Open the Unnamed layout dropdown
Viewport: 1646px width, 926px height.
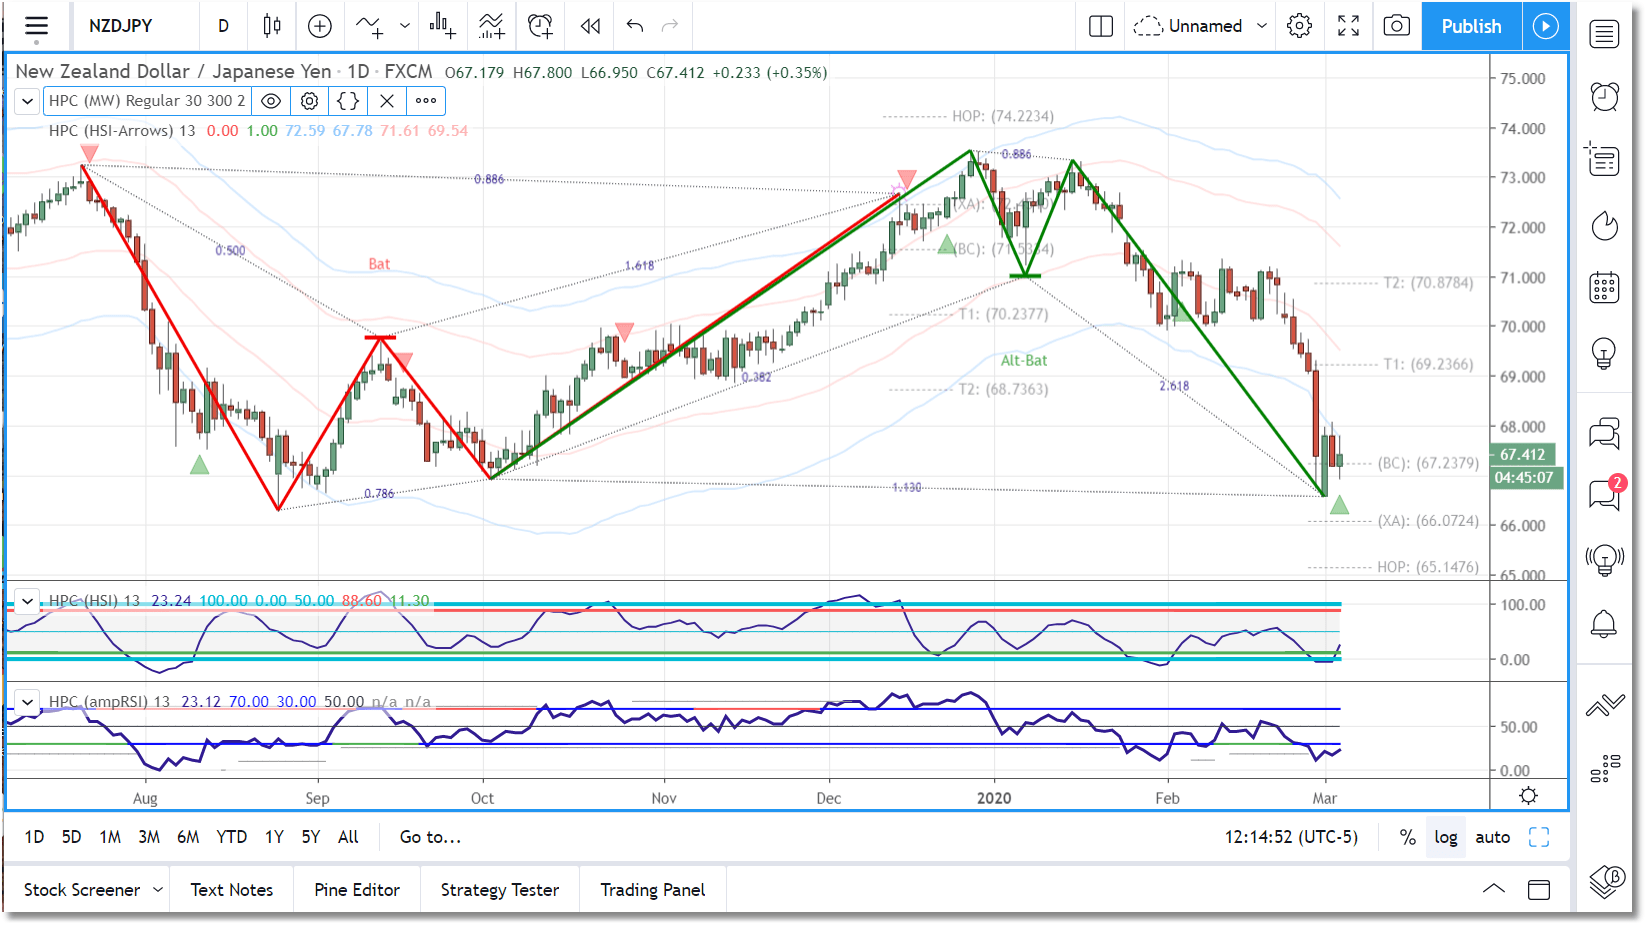(1263, 26)
